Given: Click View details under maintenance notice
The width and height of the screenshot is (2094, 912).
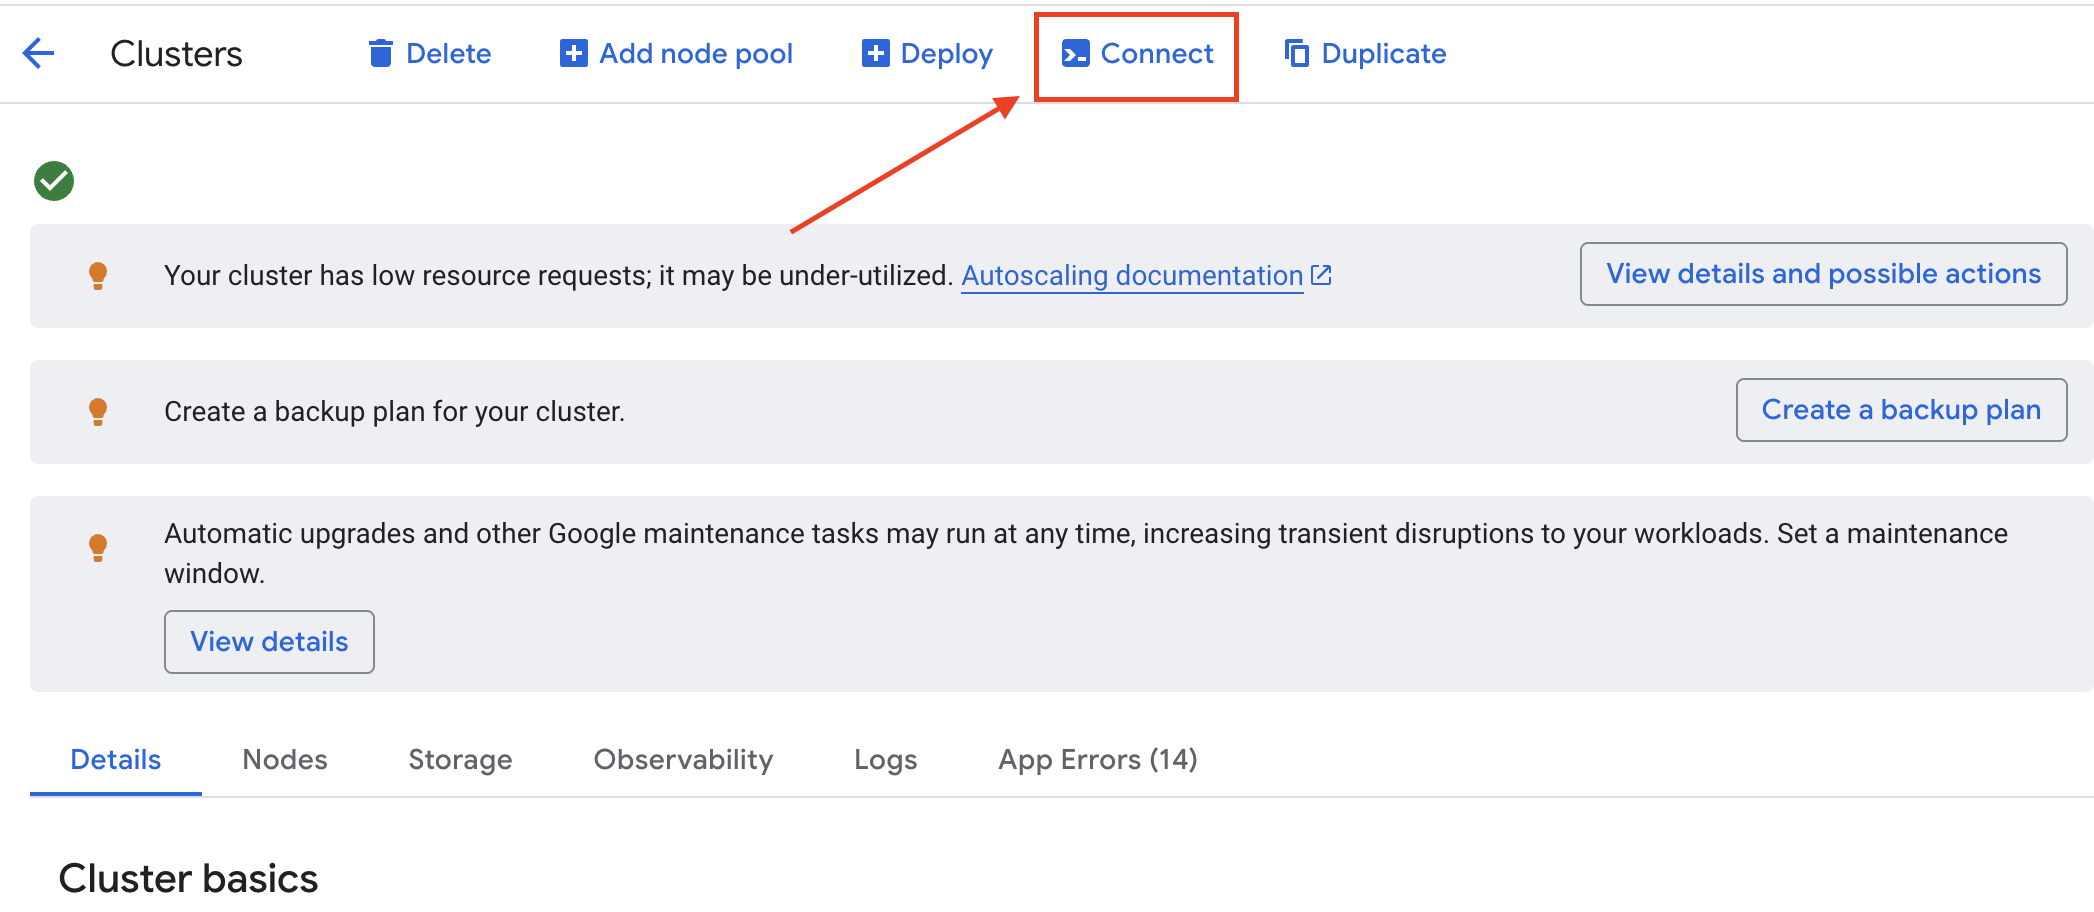Looking at the screenshot, I should pyautogui.click(x=269, y=642).
